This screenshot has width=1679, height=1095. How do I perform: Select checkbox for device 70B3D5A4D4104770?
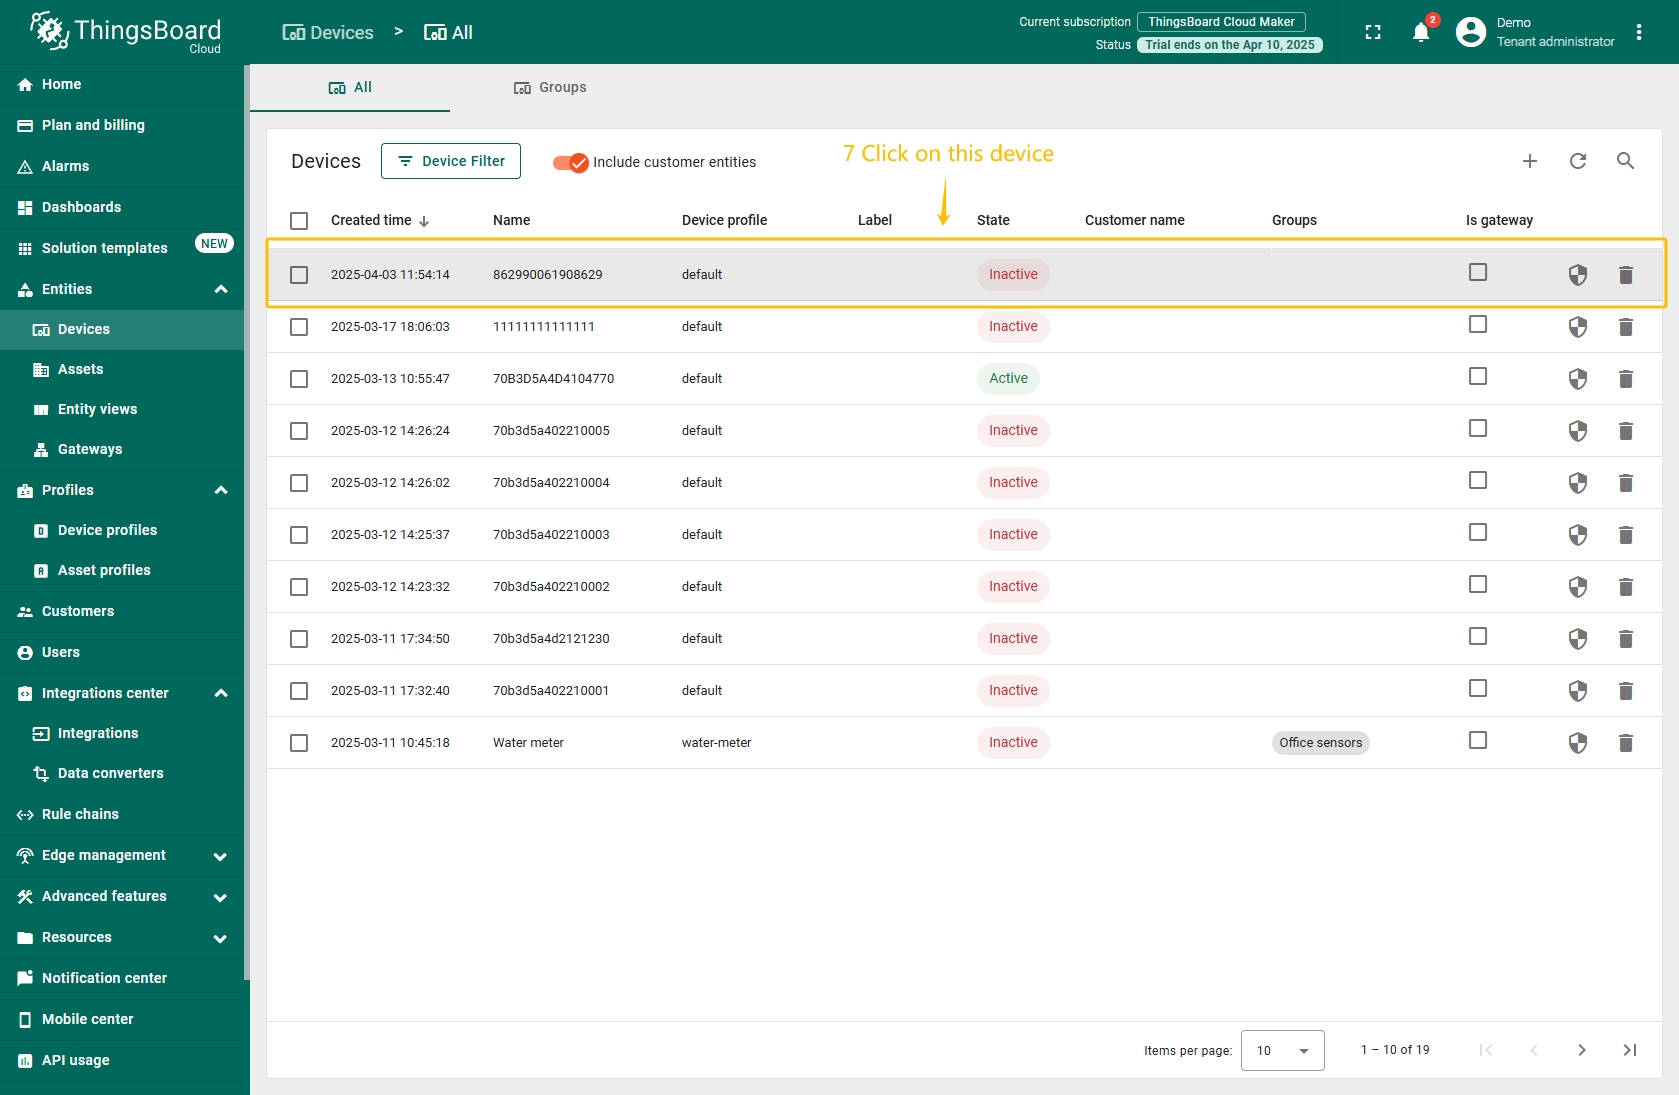pyautogui.click(x=299, y=379)
